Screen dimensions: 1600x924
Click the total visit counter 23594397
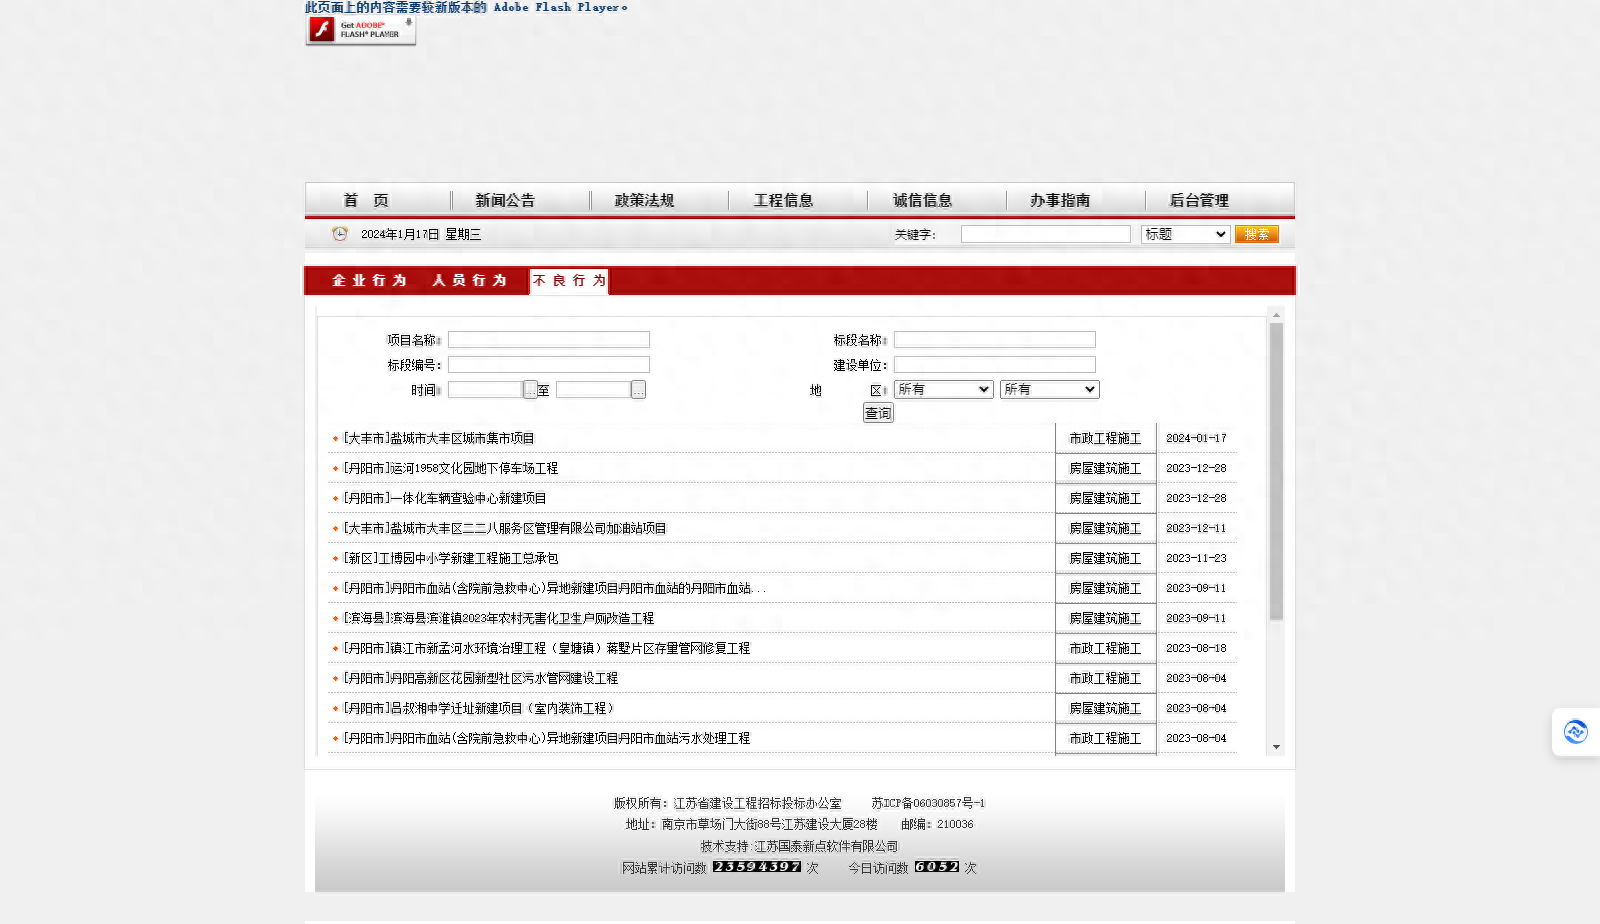(757, 867)
